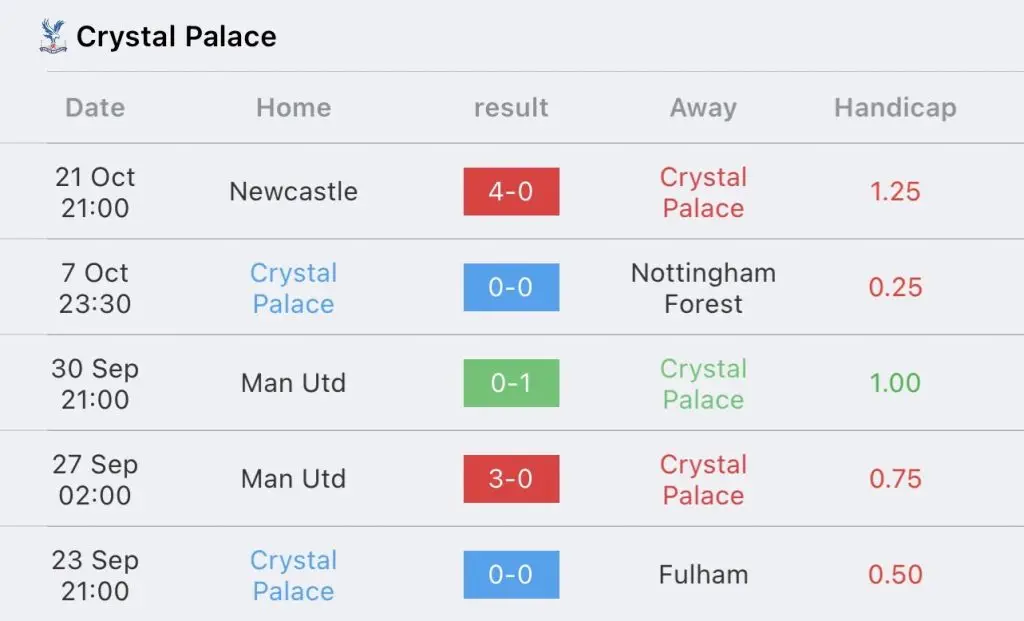Click the green 1.00 handicap value
The width and height of the screenshot is (1024, 621).
pos(895,383)
